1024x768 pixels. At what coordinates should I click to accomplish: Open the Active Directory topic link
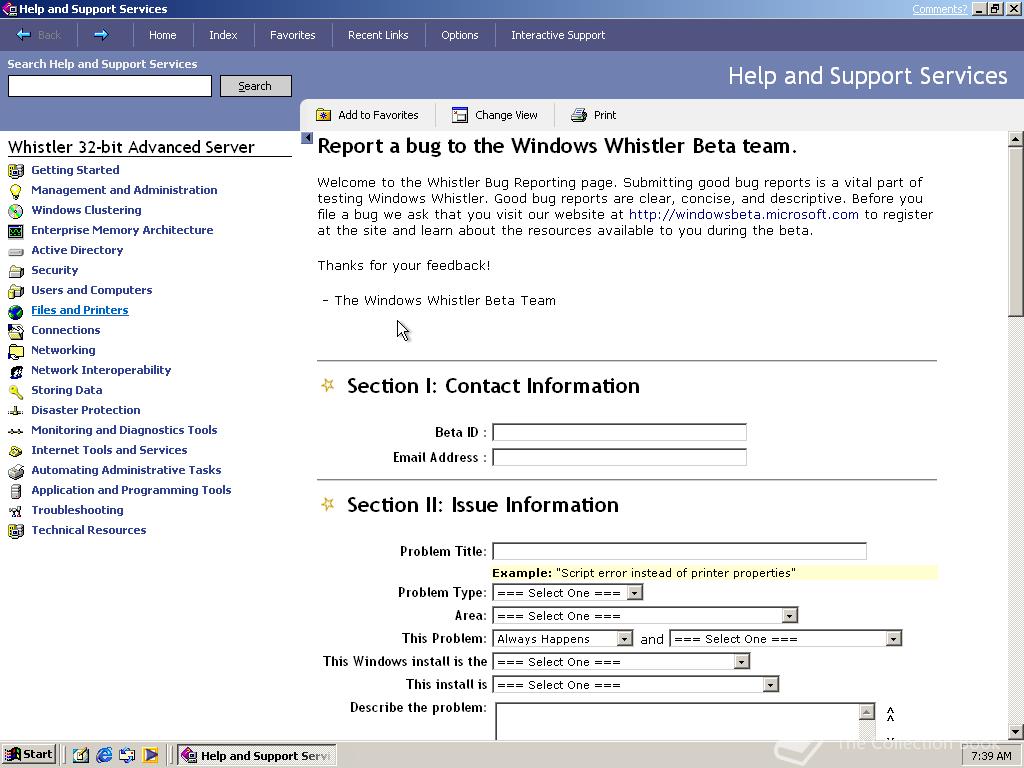tap(77, 250)
